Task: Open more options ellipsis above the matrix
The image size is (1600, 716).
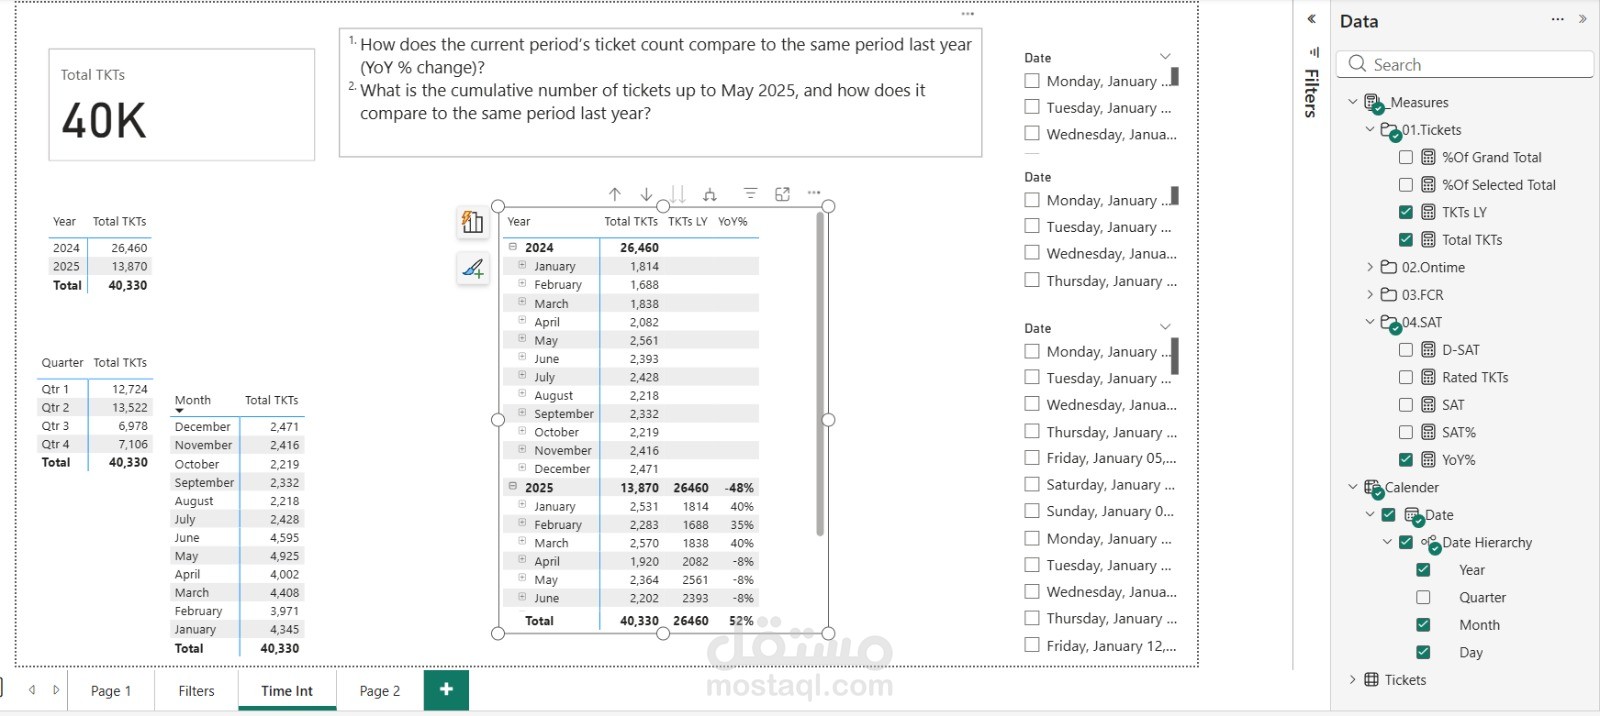Action: click(x=814, y=193)
